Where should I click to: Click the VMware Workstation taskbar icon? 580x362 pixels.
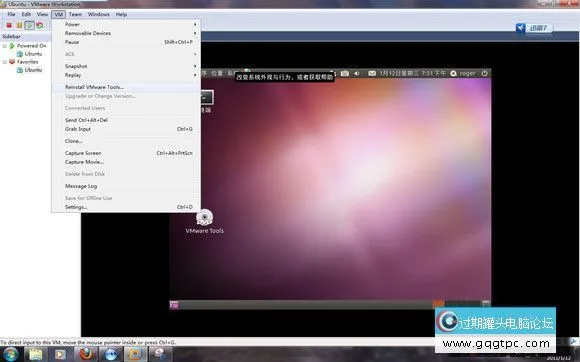[135, 354]
